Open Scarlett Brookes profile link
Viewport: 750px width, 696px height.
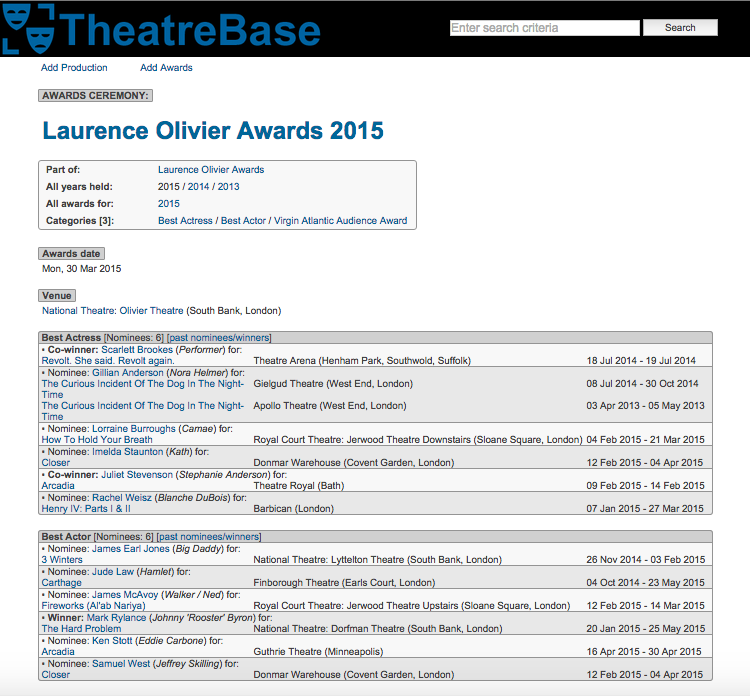pos(137,350)
